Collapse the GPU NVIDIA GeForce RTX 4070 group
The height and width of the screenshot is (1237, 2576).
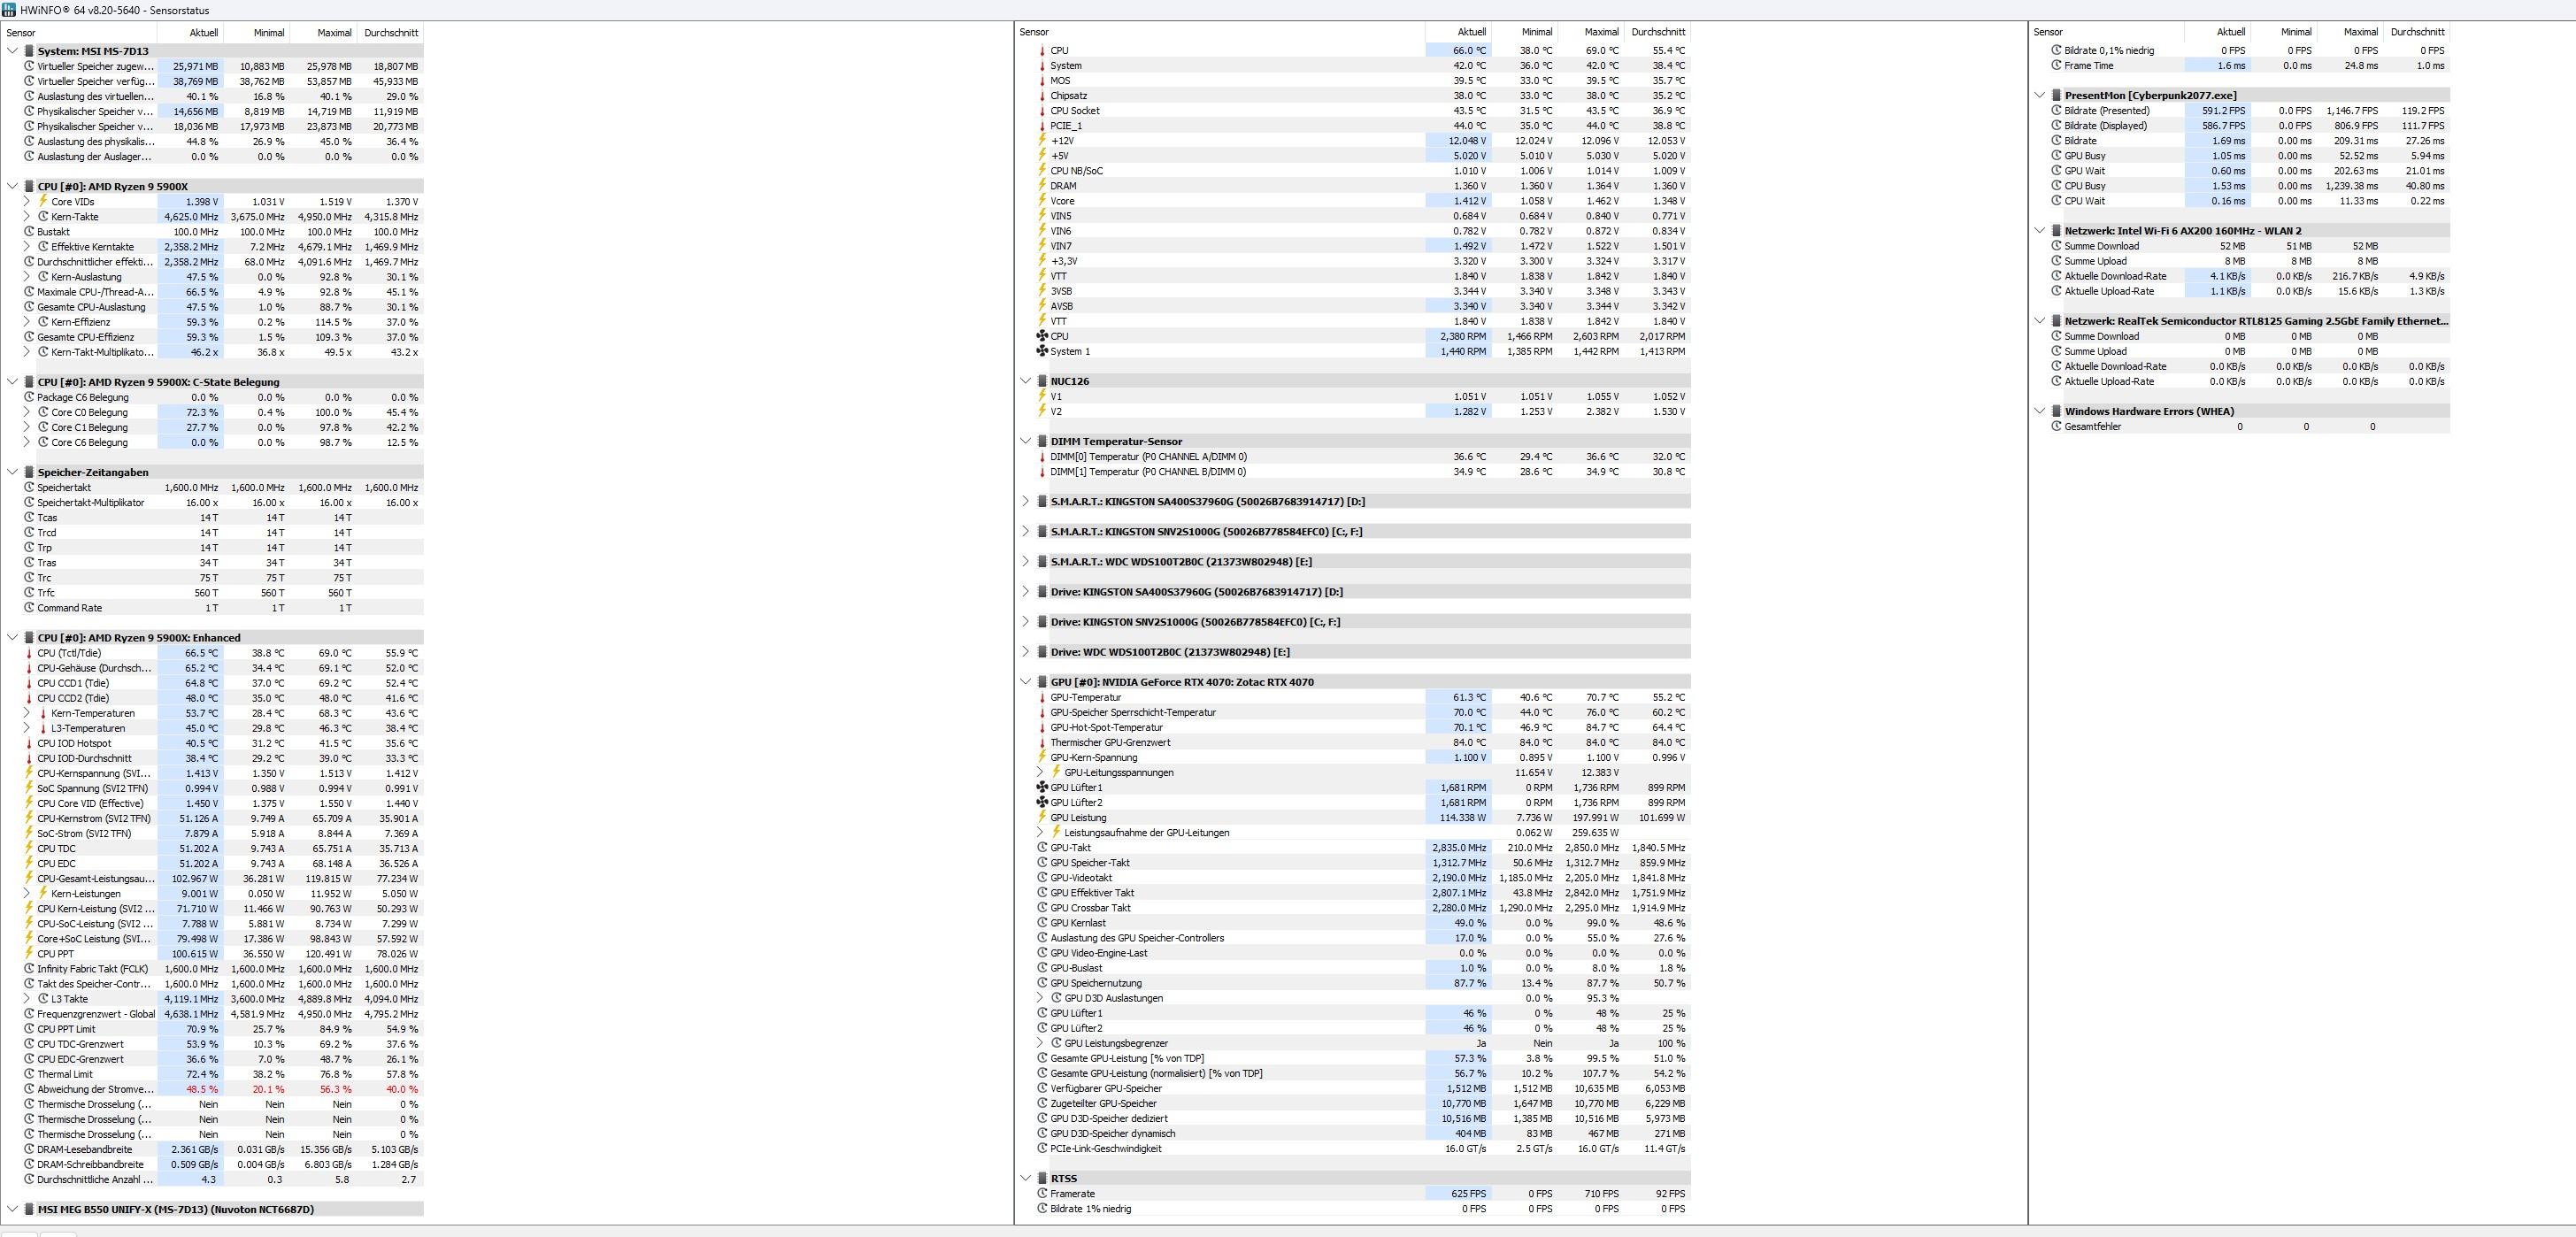tap(1025, 682)
